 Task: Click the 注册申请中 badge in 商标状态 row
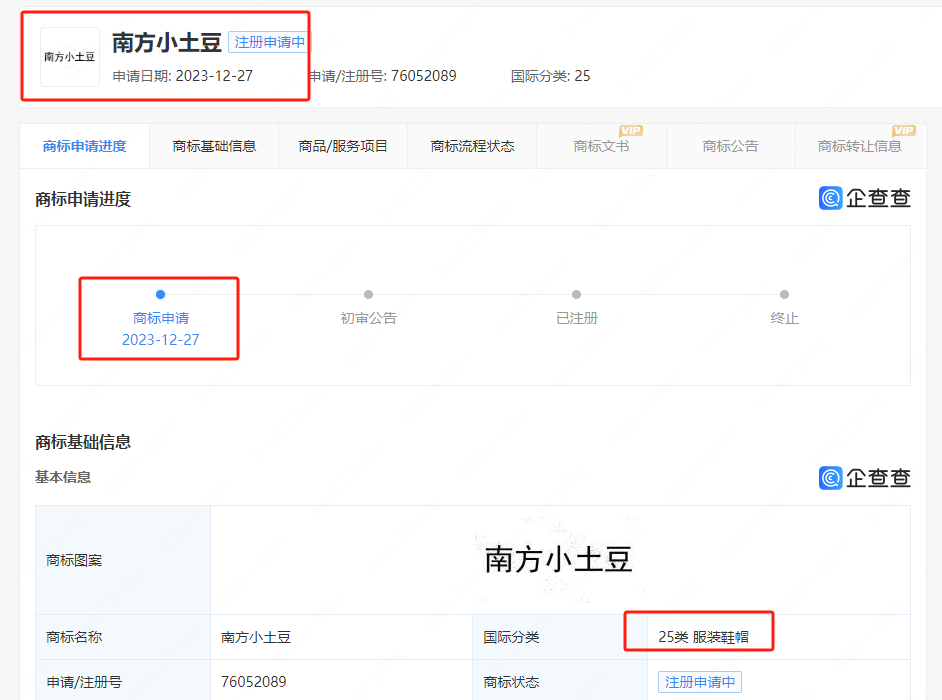pyautogui.click(x=700, y=682)
